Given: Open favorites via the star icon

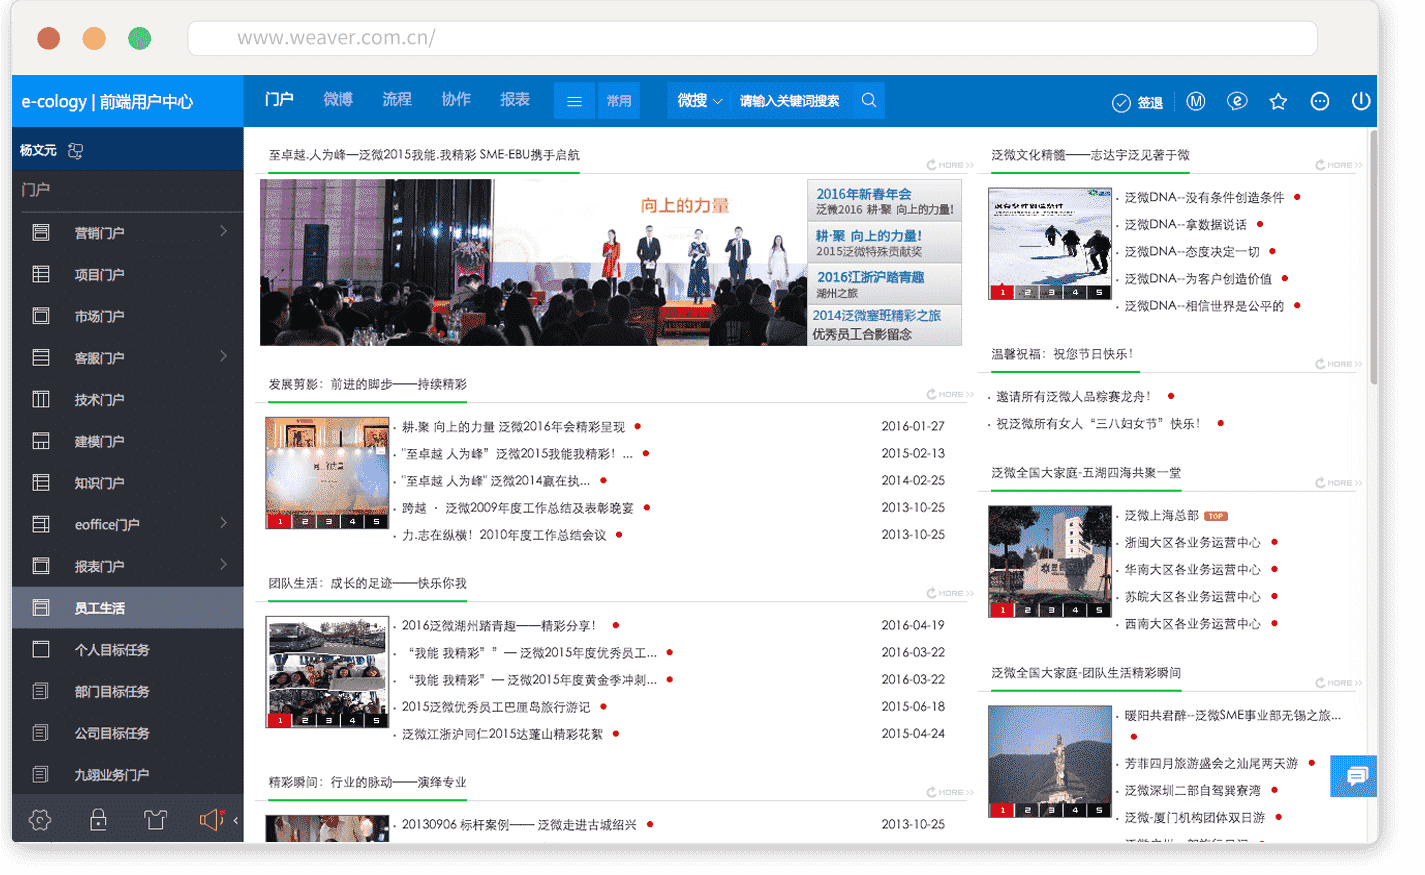Looking at the screenshot, I should click(x=1278, y=101).
